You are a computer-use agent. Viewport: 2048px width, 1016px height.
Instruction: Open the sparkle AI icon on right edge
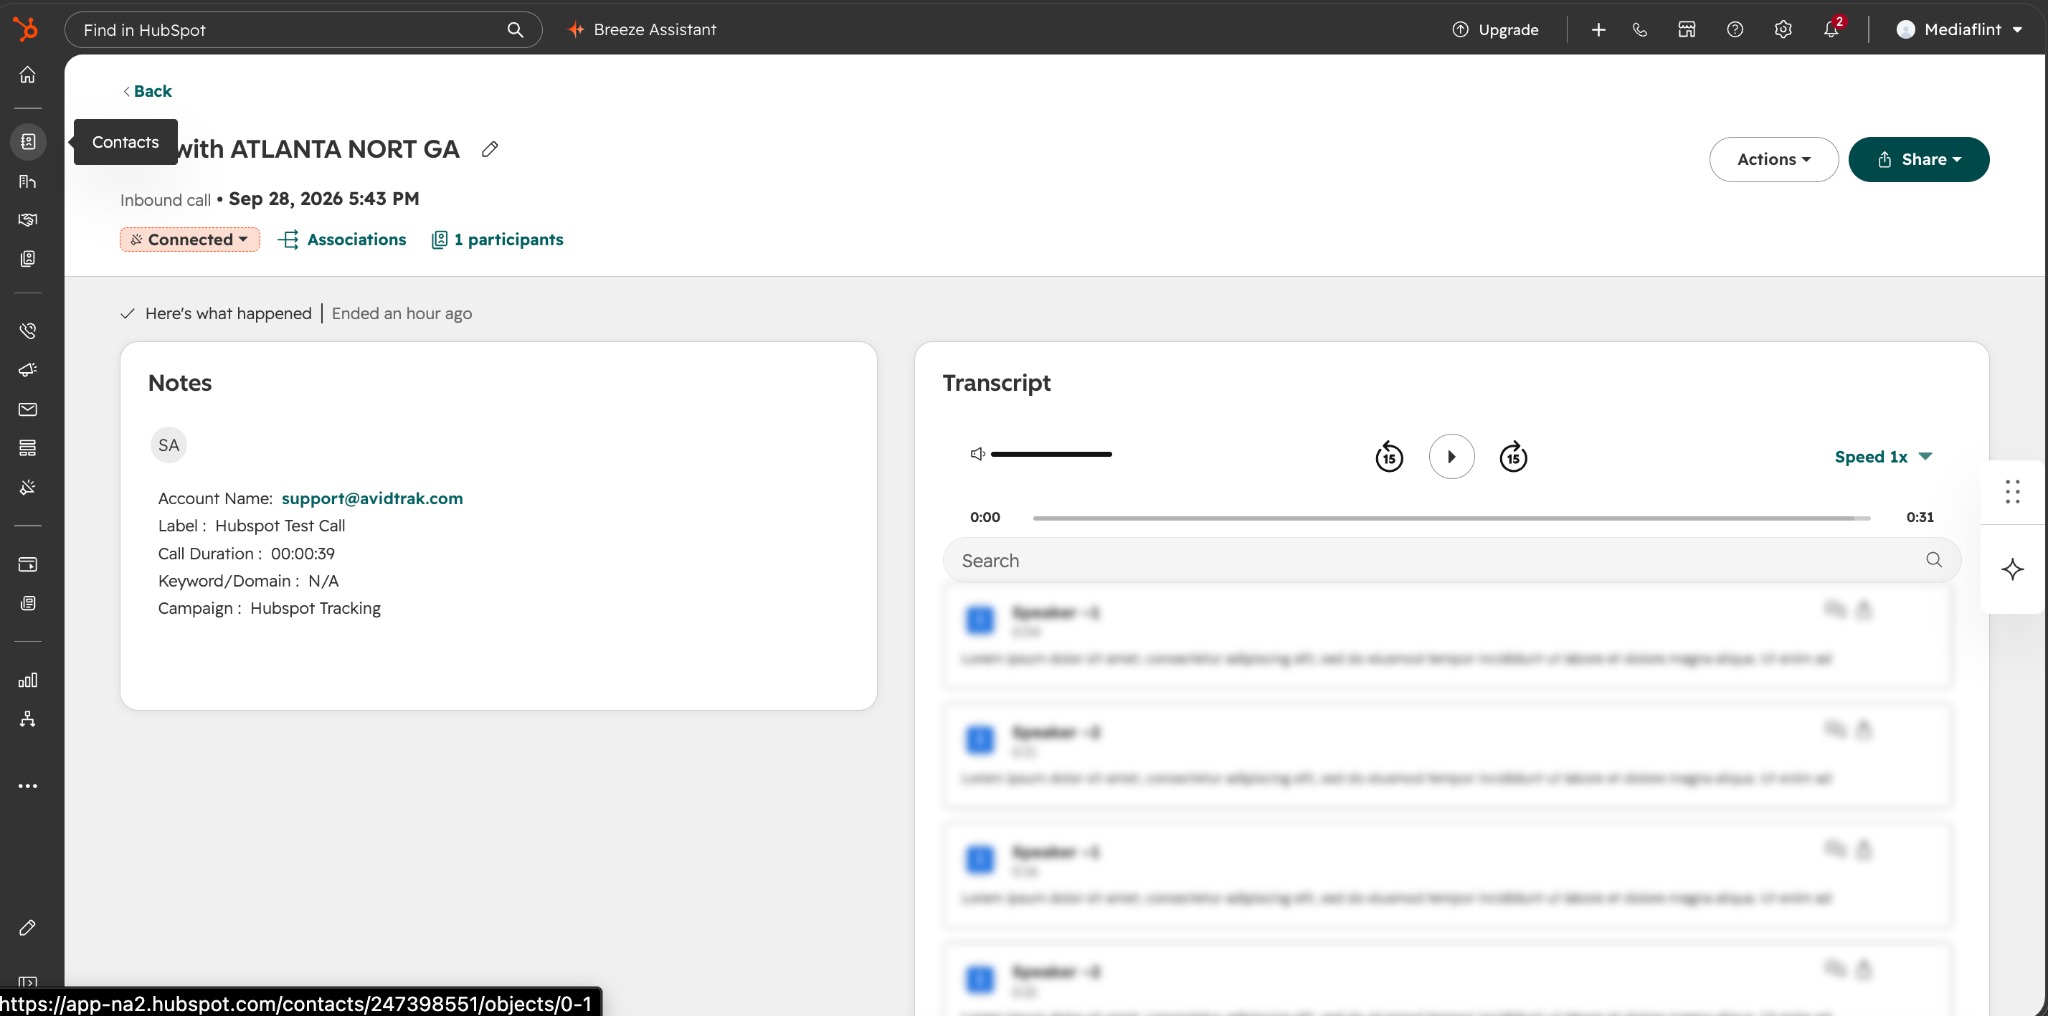pos(2013,570)
